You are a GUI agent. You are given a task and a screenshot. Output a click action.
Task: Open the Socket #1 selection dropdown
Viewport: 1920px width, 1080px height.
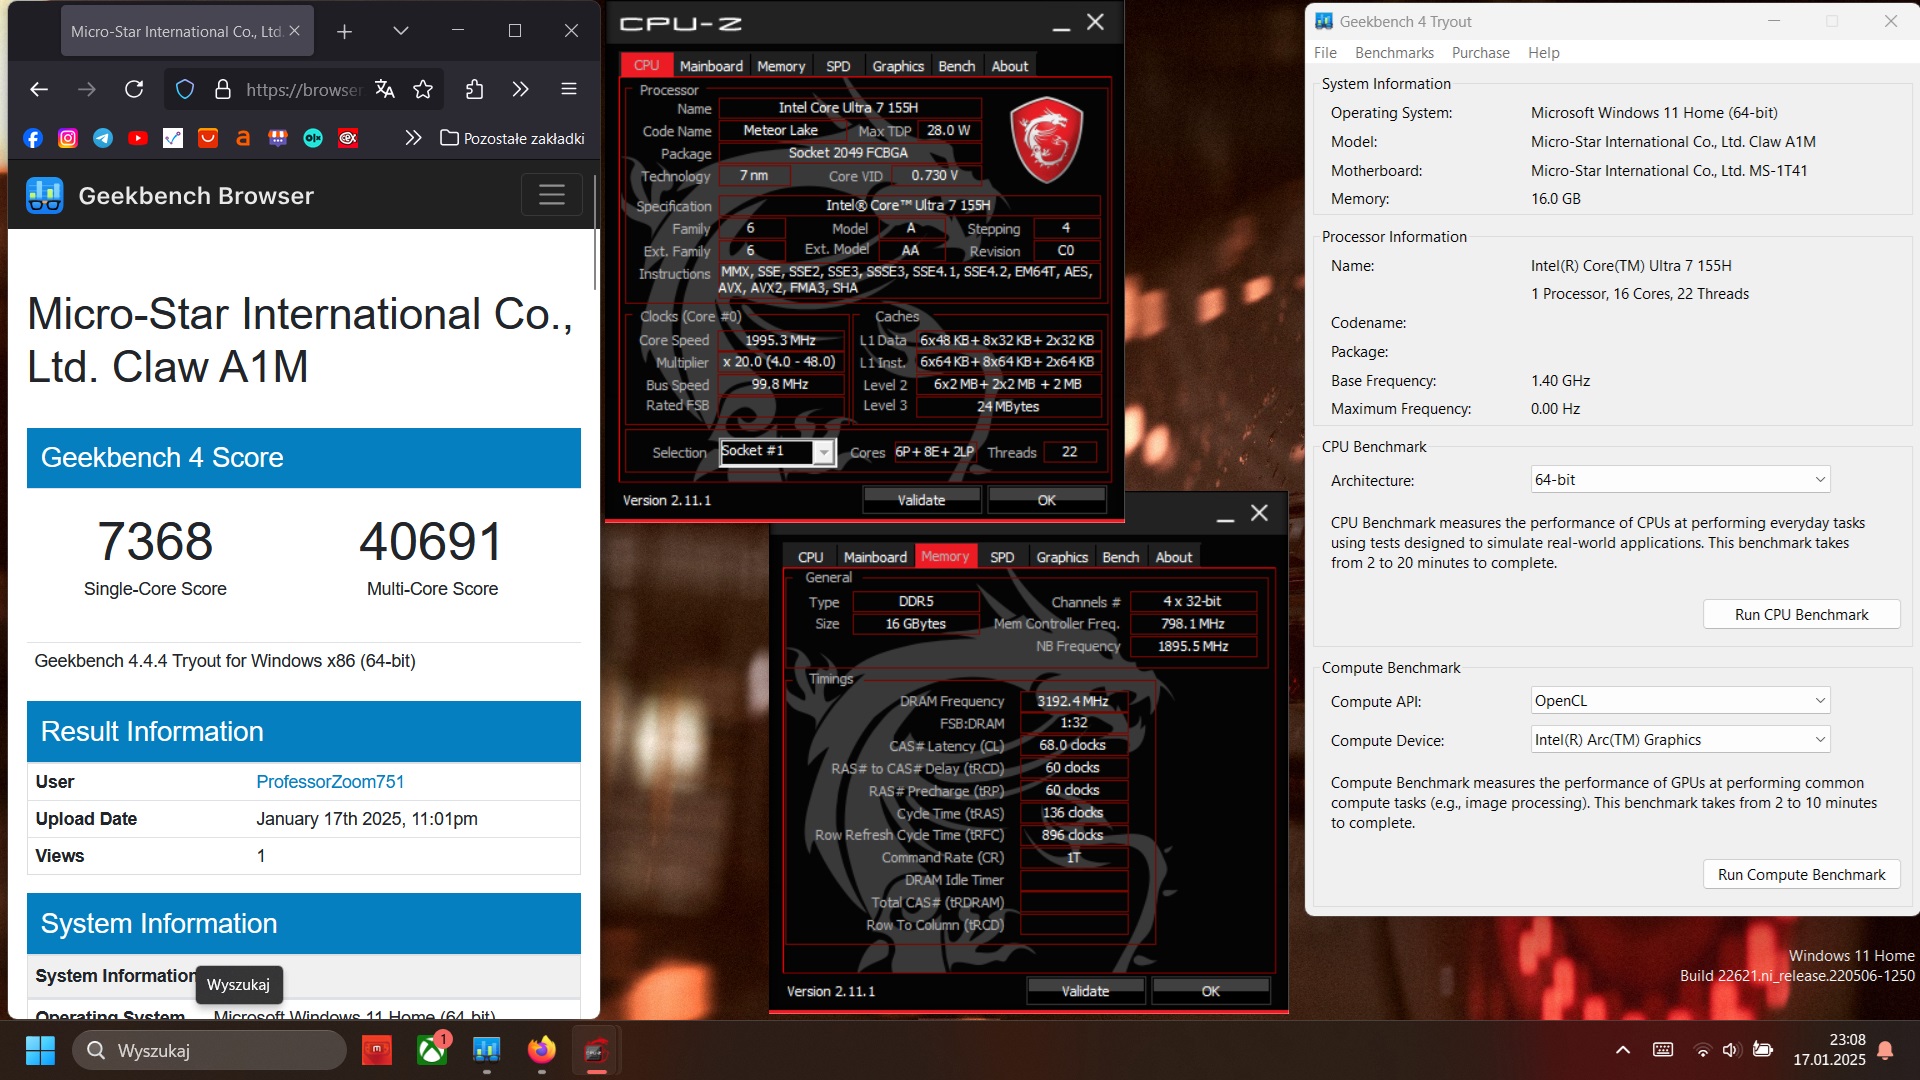tap(777, 452)
